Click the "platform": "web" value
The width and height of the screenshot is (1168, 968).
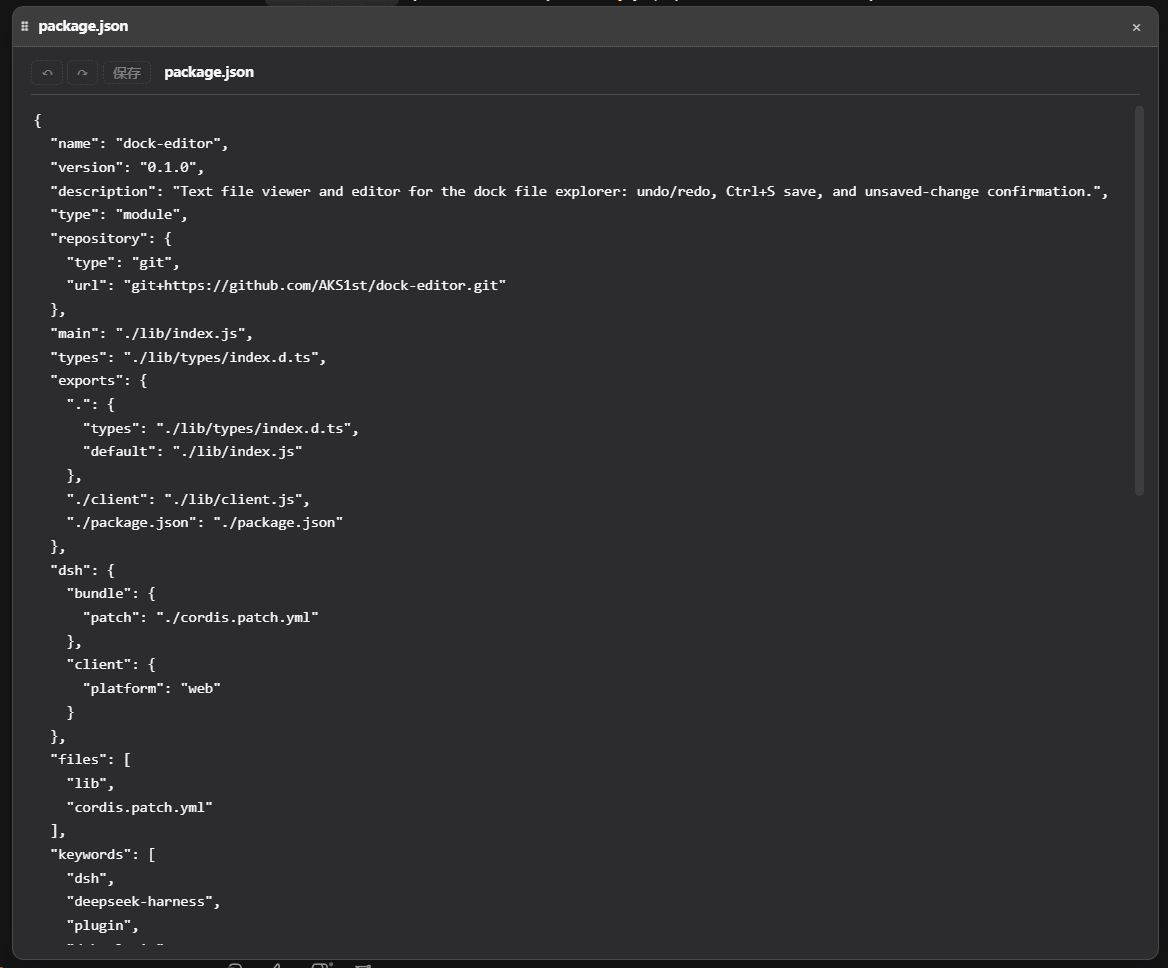click(200, 689)
